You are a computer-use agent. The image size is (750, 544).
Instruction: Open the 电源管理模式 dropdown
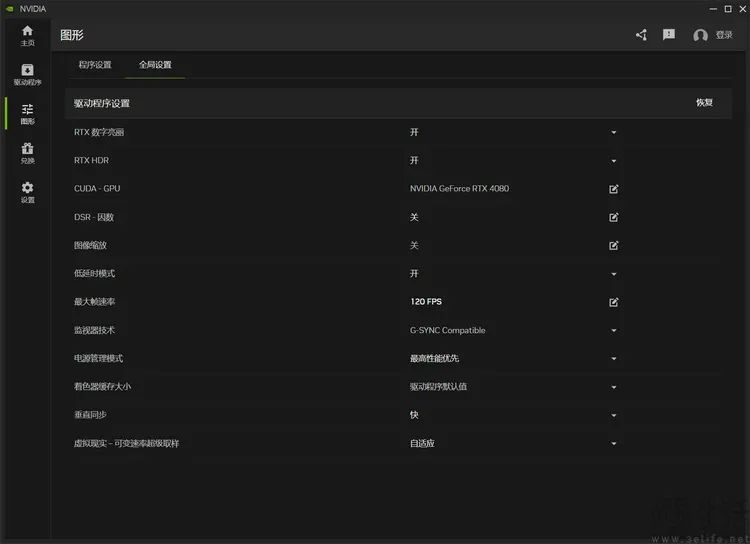pos(614,359)
